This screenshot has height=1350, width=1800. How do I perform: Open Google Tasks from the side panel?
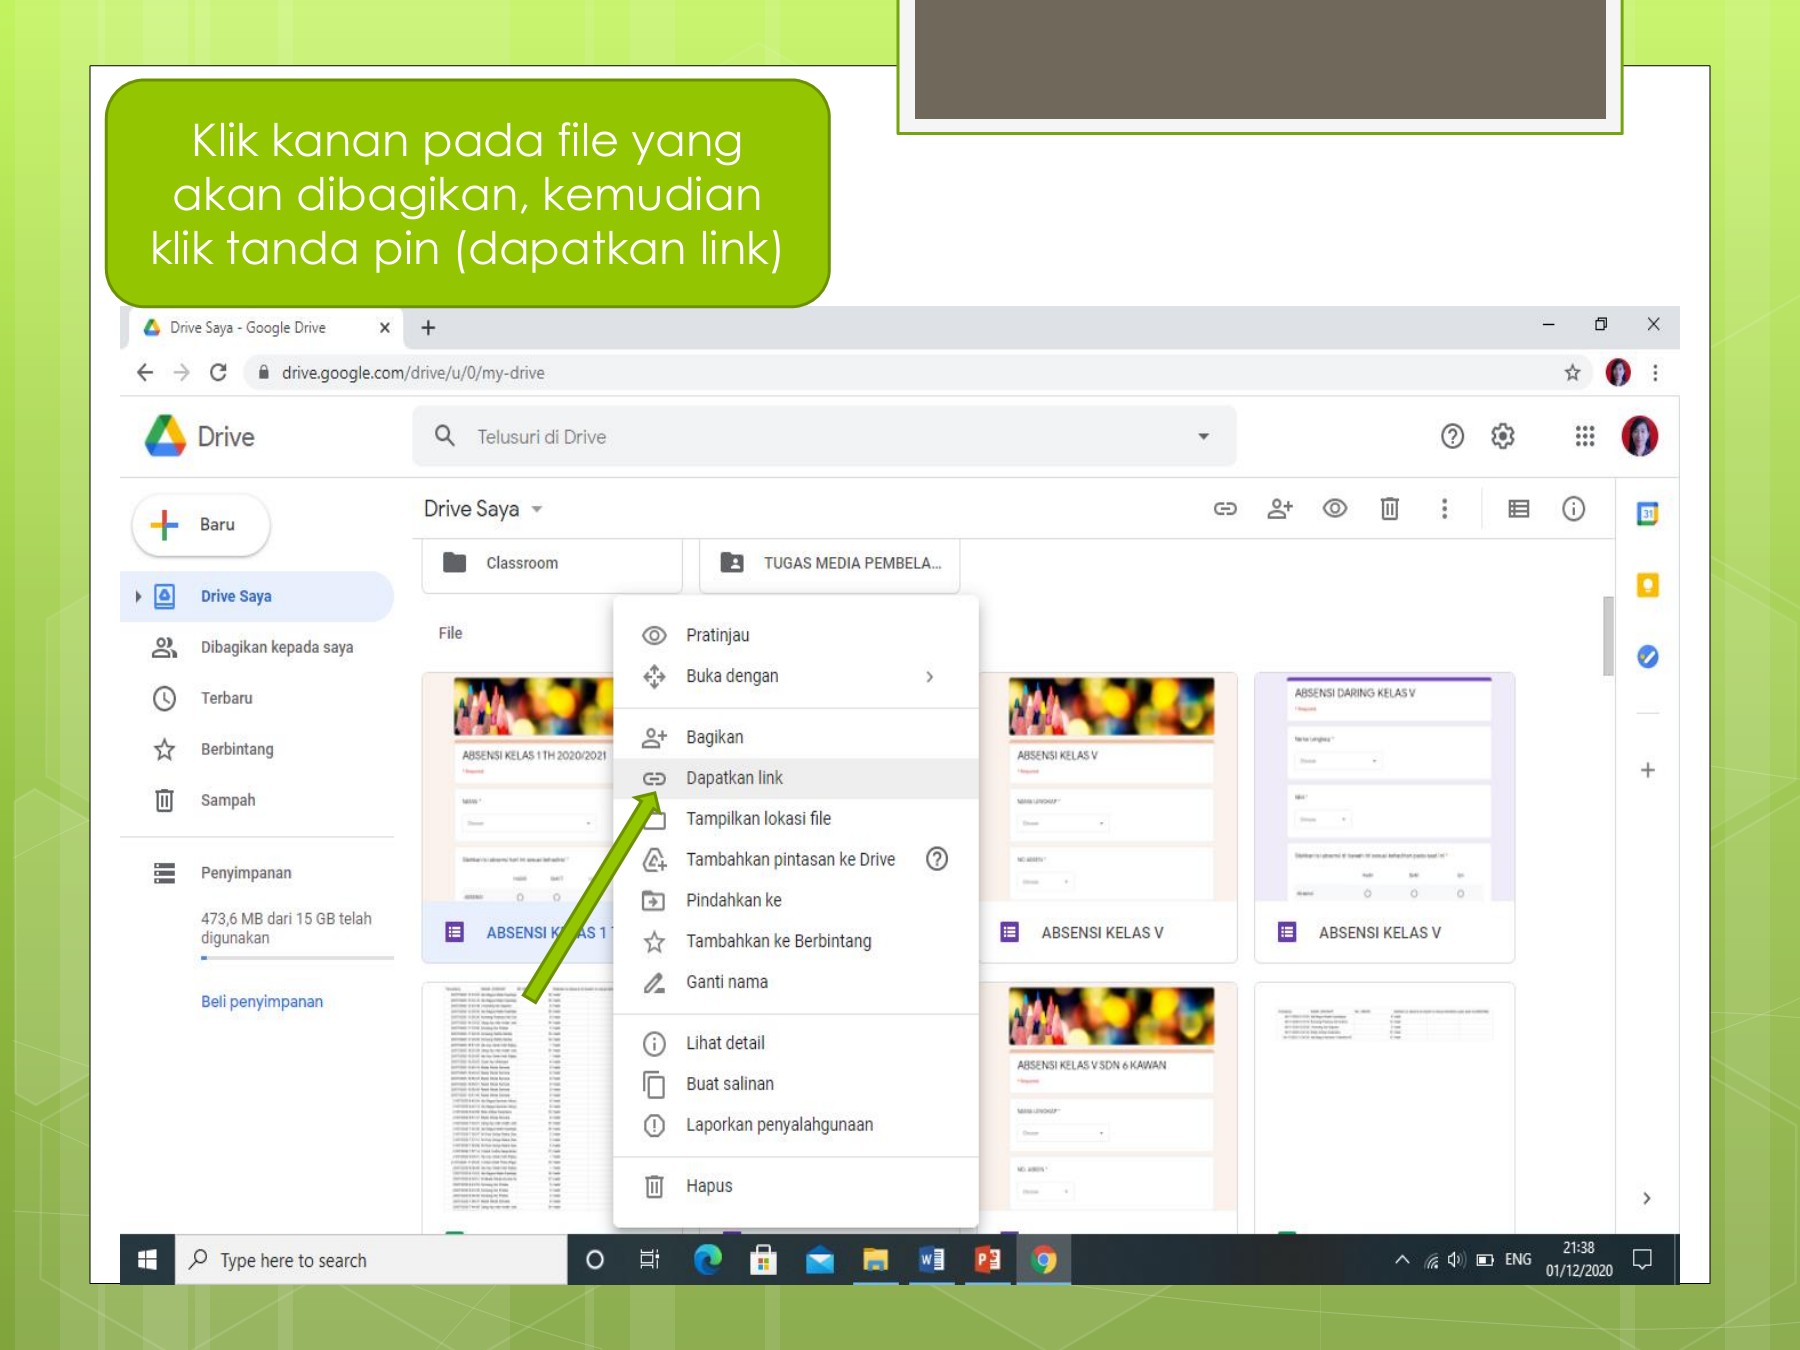[1647, 657]
